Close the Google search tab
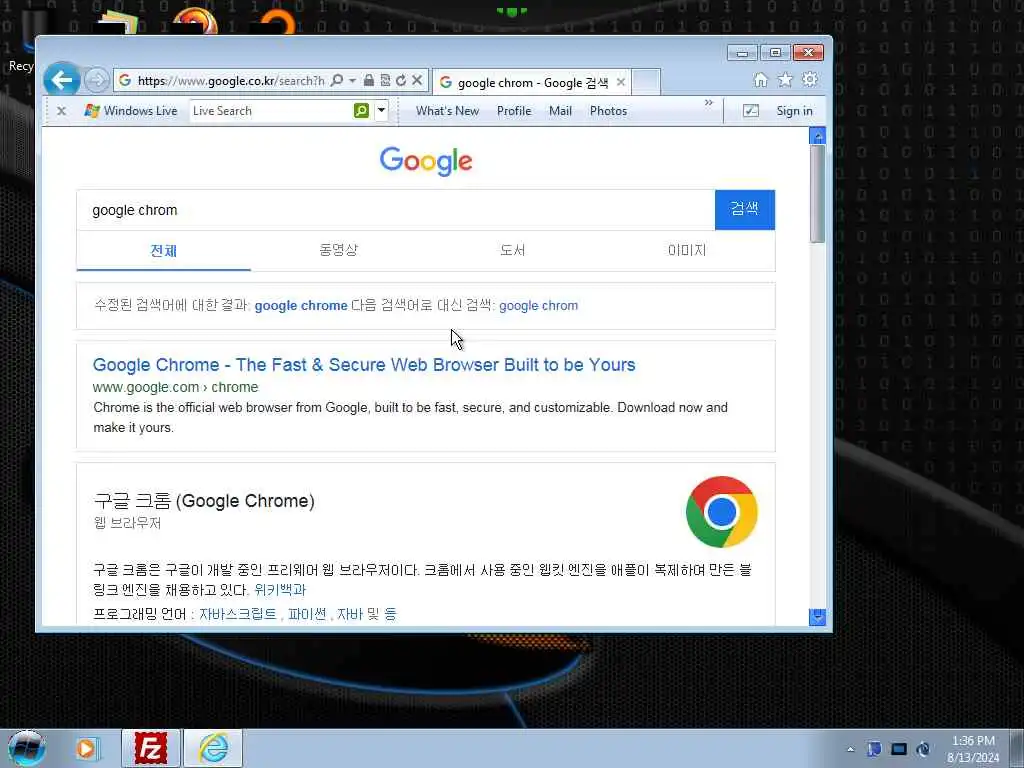This screenshot has width=1024, height=768. pyautogui.click(x=620, y=82)
